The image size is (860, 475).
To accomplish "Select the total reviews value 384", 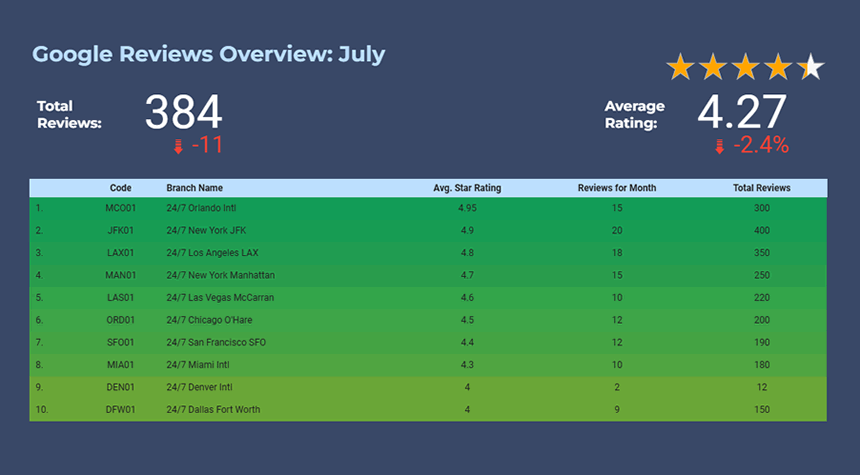I will (184, 112).
